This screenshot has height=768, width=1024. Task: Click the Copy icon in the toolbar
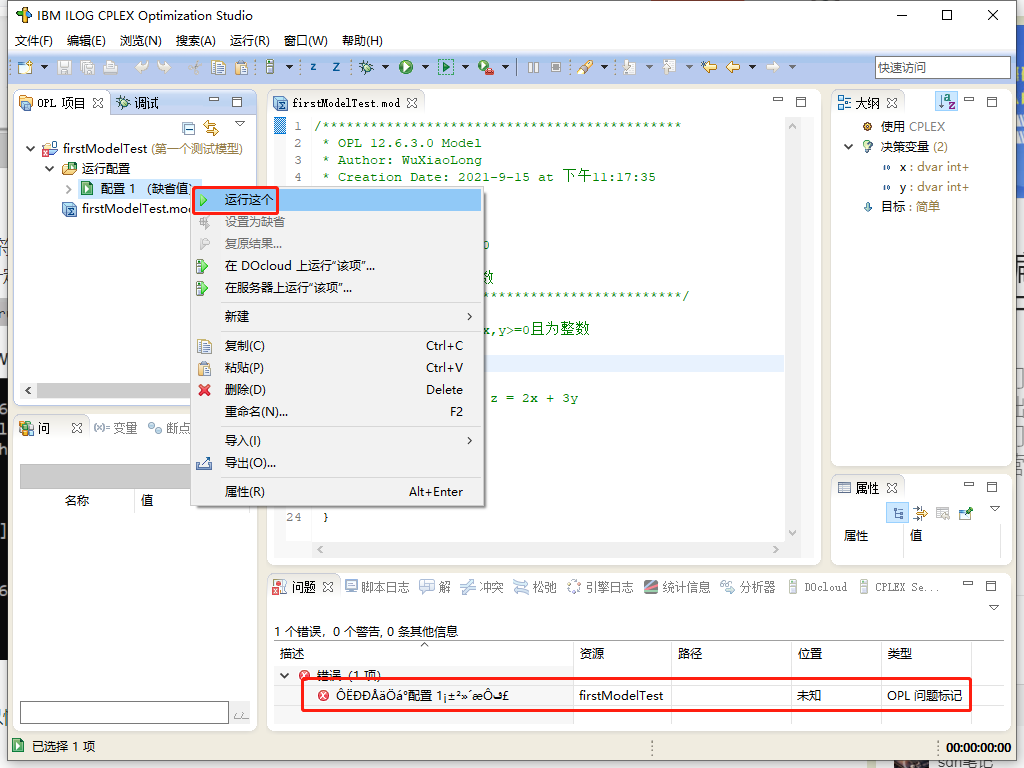(x=218, y=67)
